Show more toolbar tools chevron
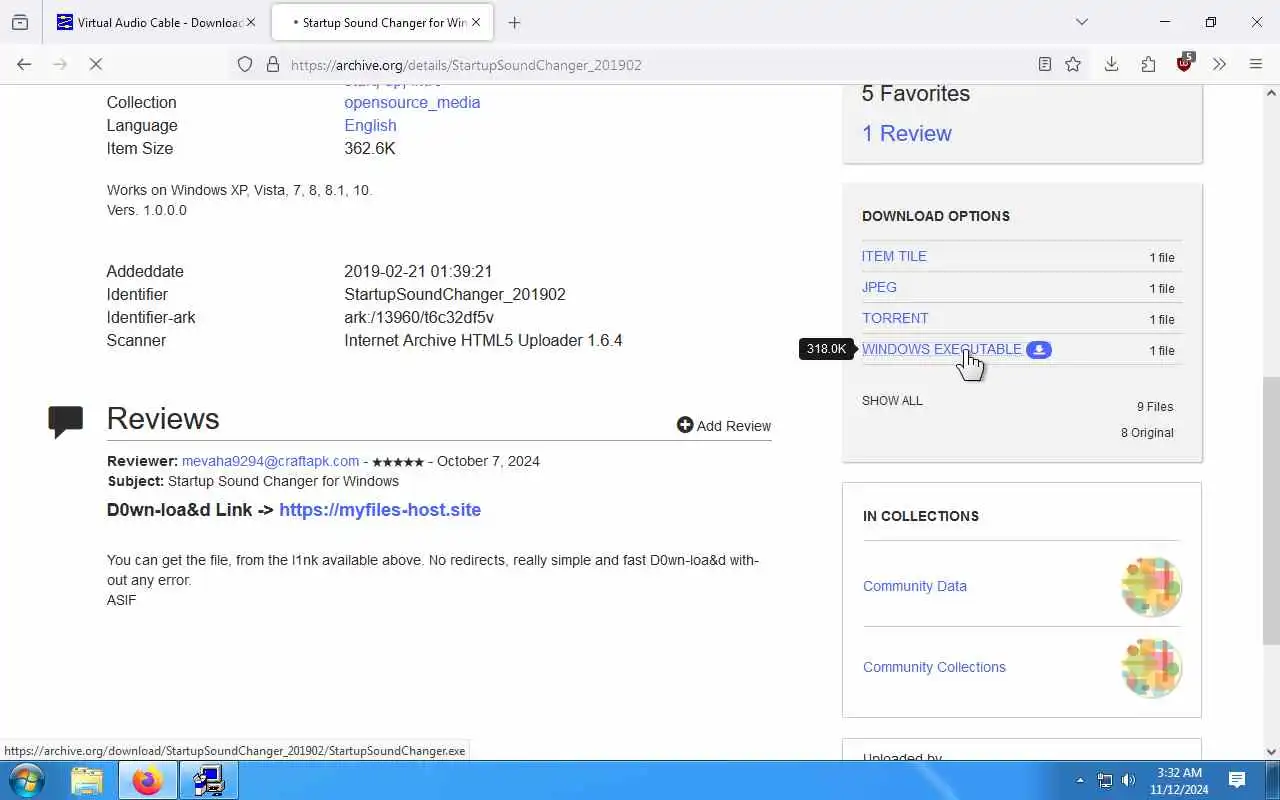This screenshot has width=1280, height=800. pyautogui.click(x=1219, y=64)
